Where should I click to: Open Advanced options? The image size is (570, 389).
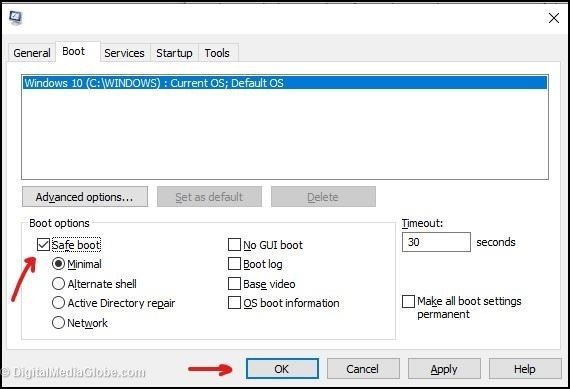[85, 197]
